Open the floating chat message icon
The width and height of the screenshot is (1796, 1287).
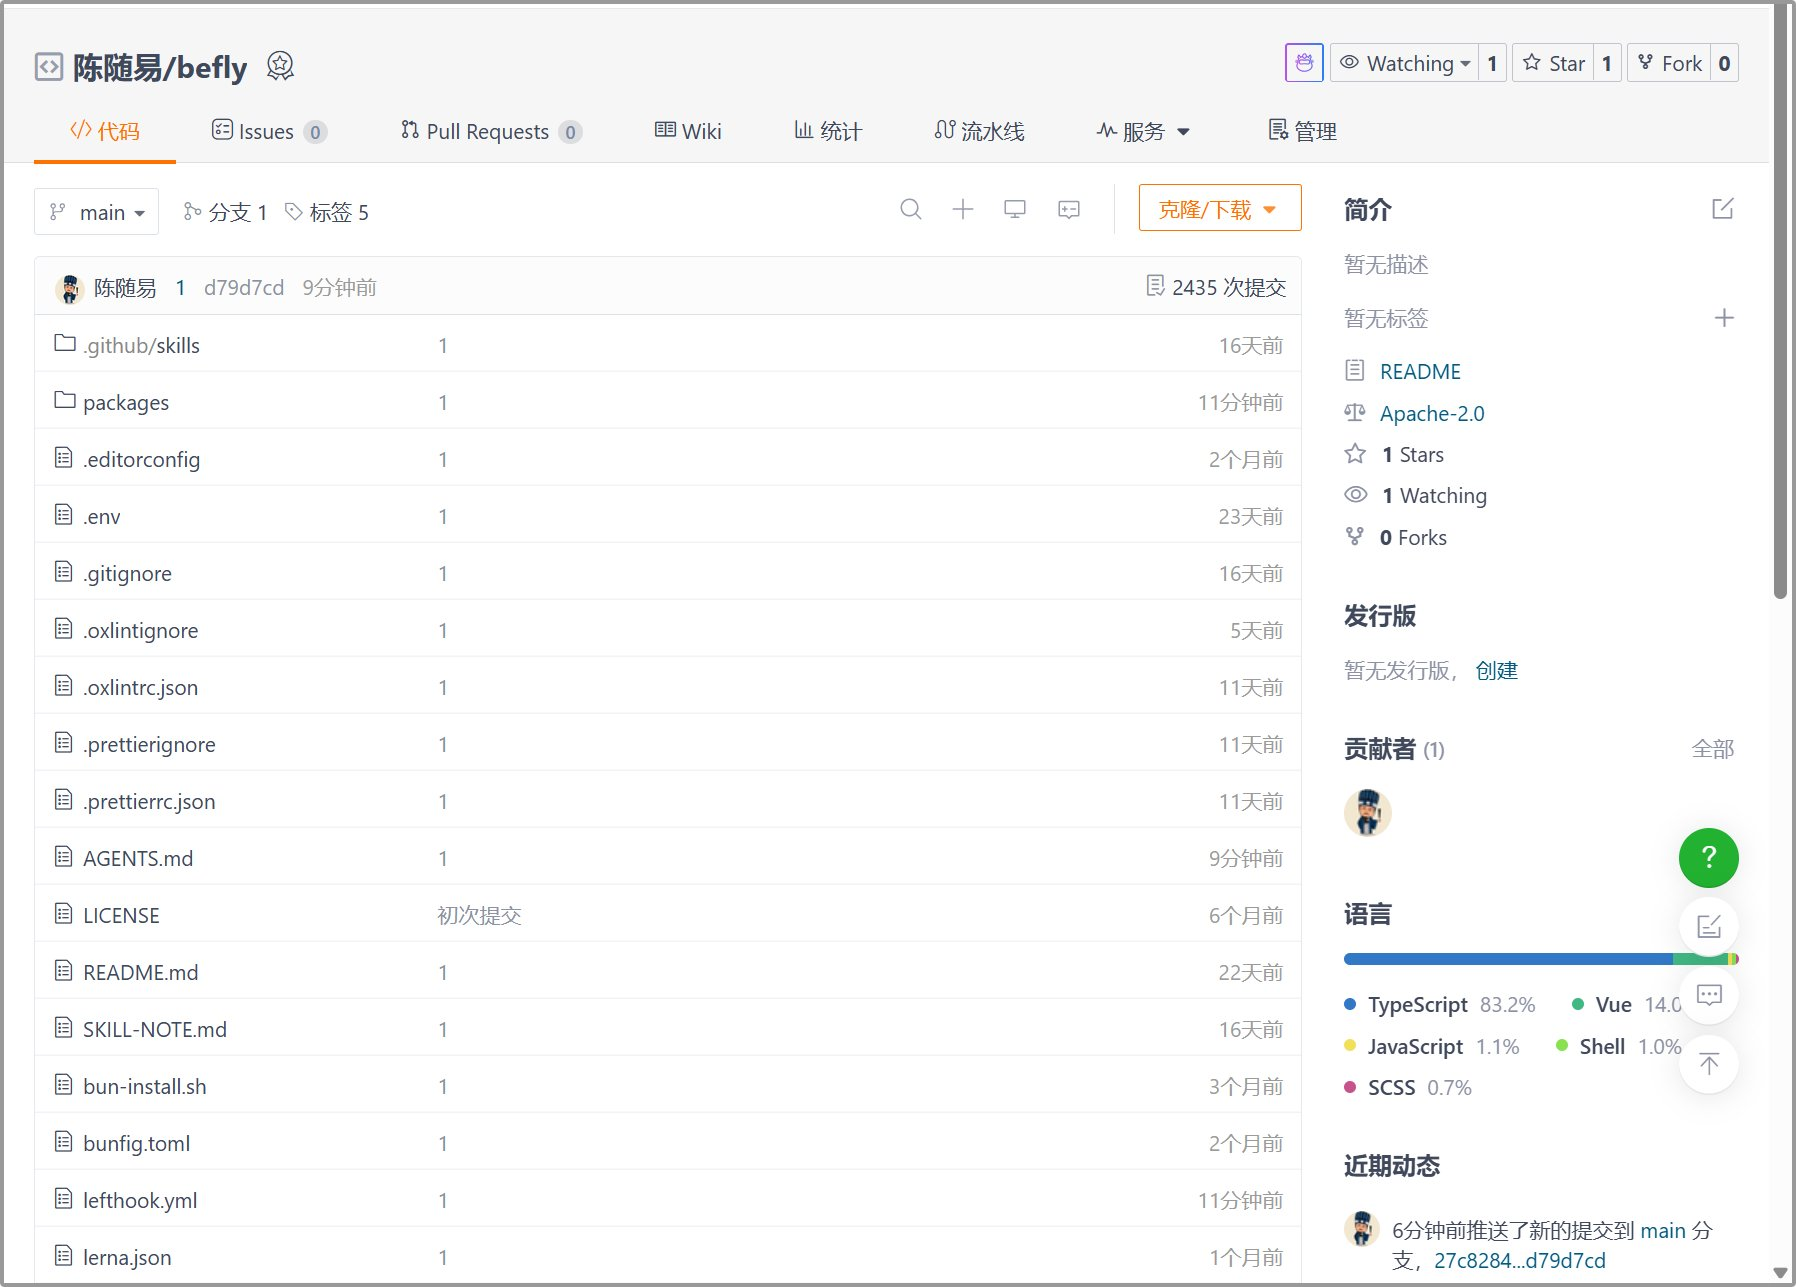1709,995
